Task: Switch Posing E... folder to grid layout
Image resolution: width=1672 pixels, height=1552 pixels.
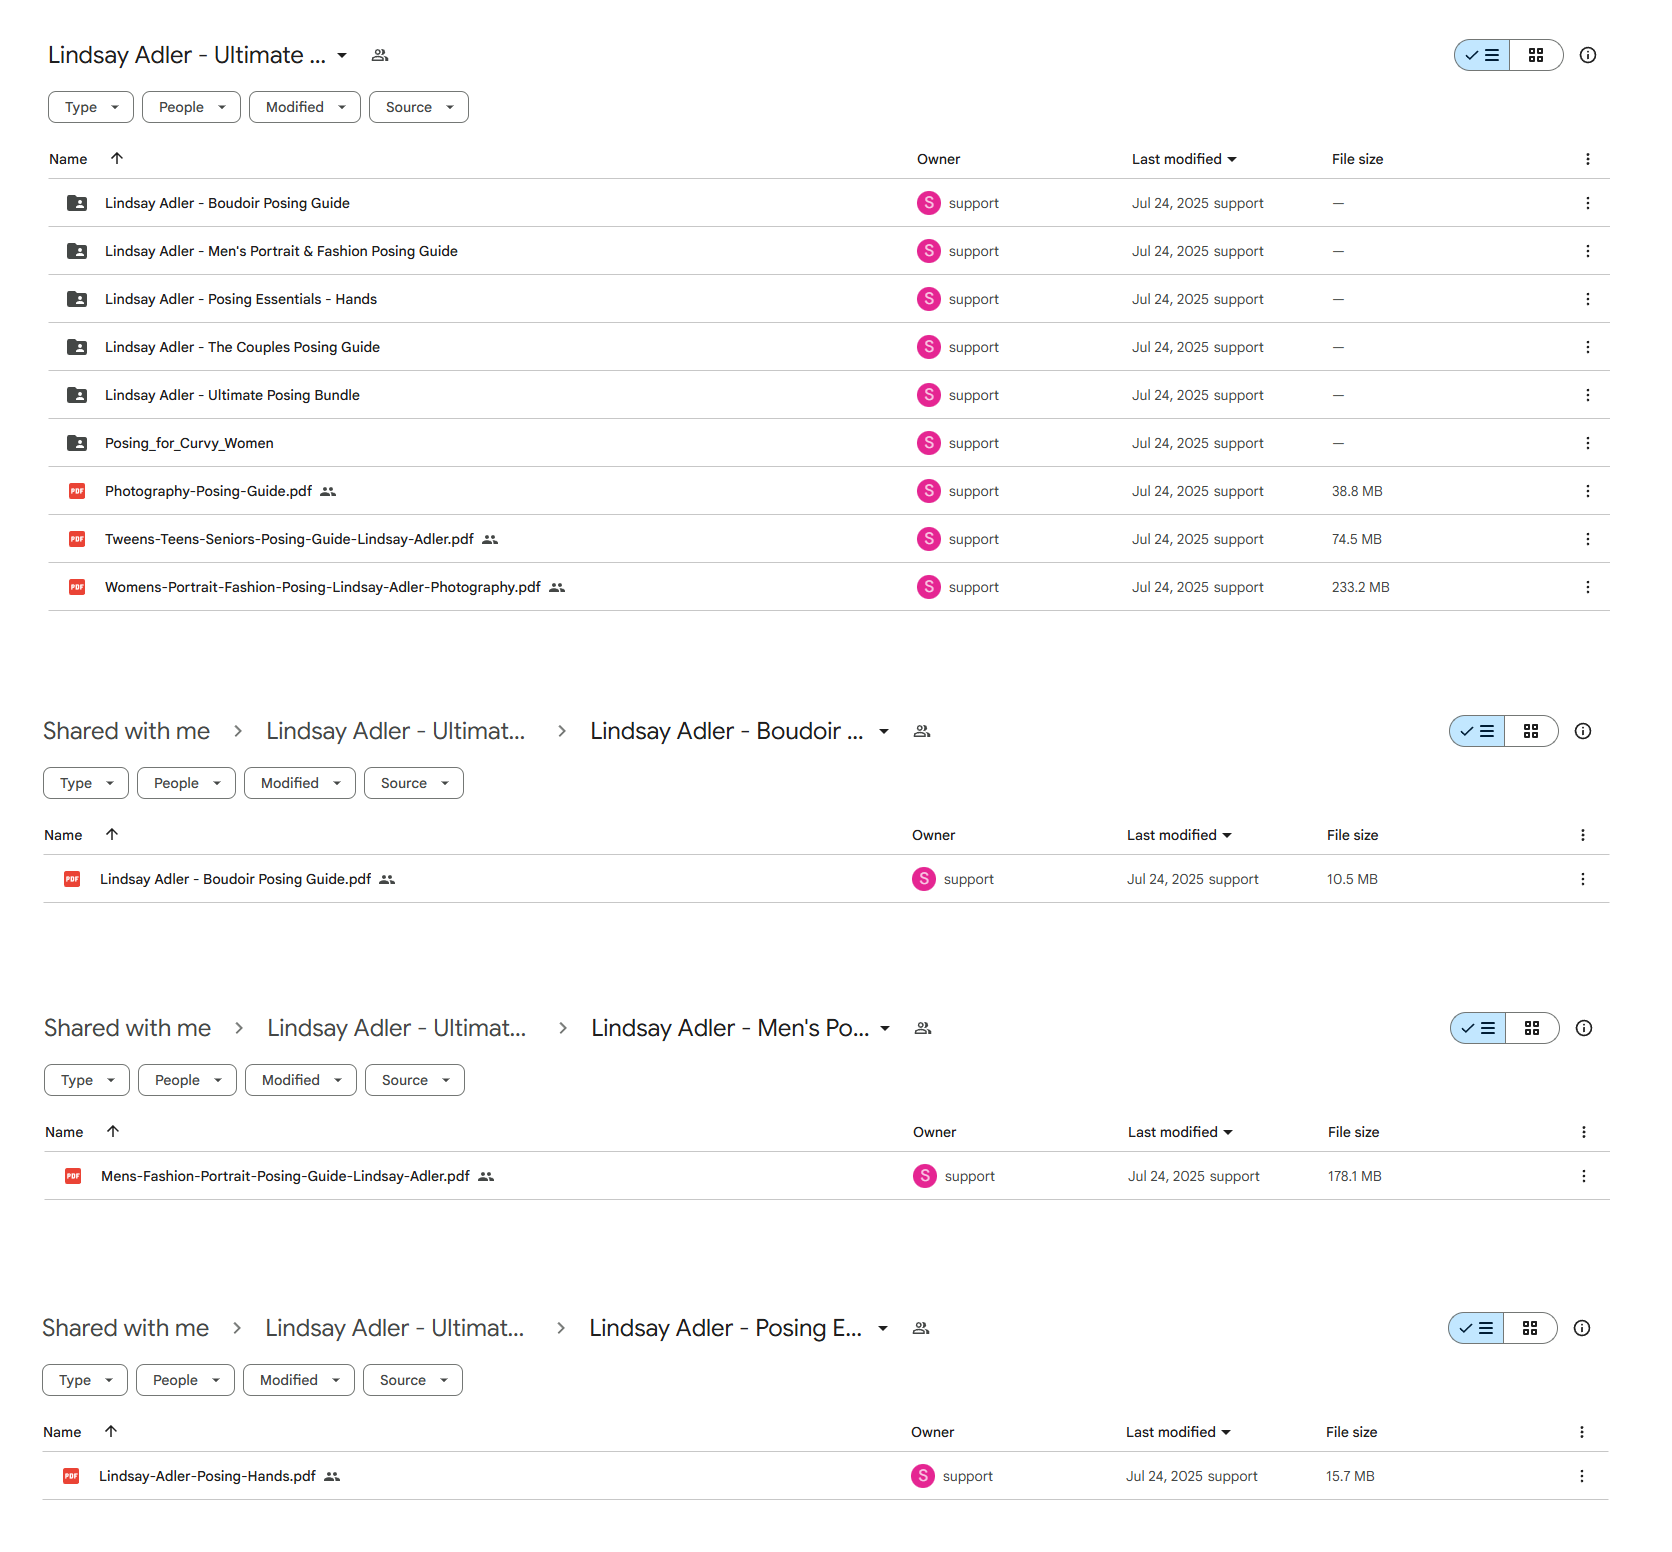Action: point(1530,1328)
